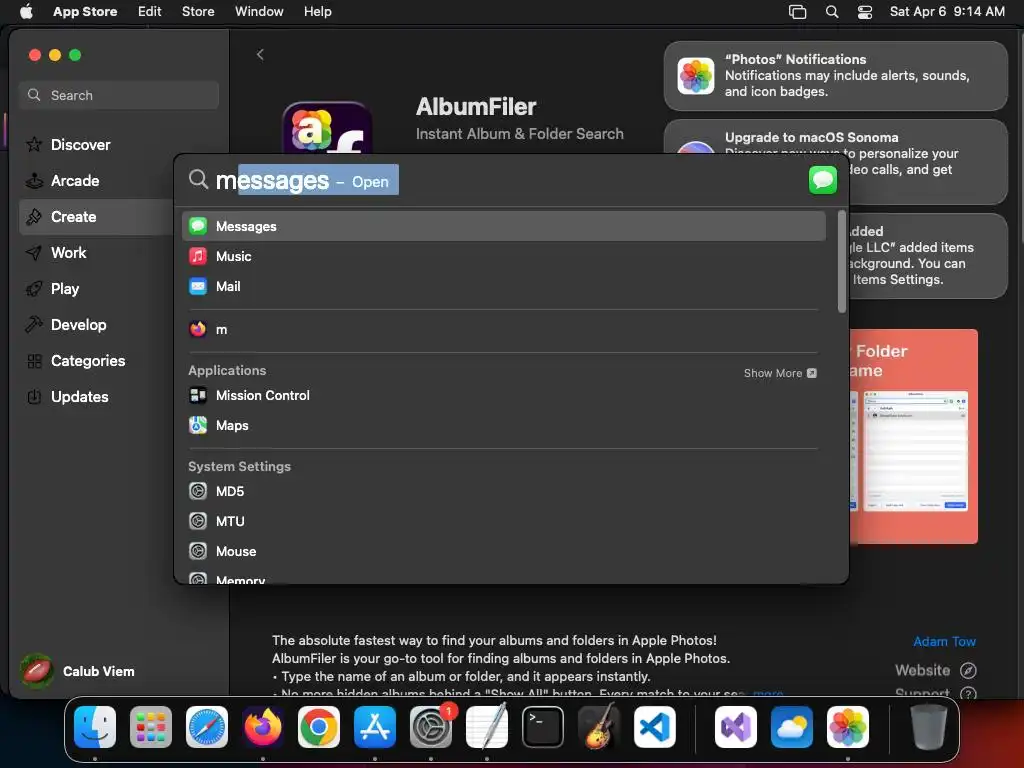The height and width of the screenshot is (768, 1024).
Task: Click the Spotlight search icon in menu bar
Action: click(832, 12)
